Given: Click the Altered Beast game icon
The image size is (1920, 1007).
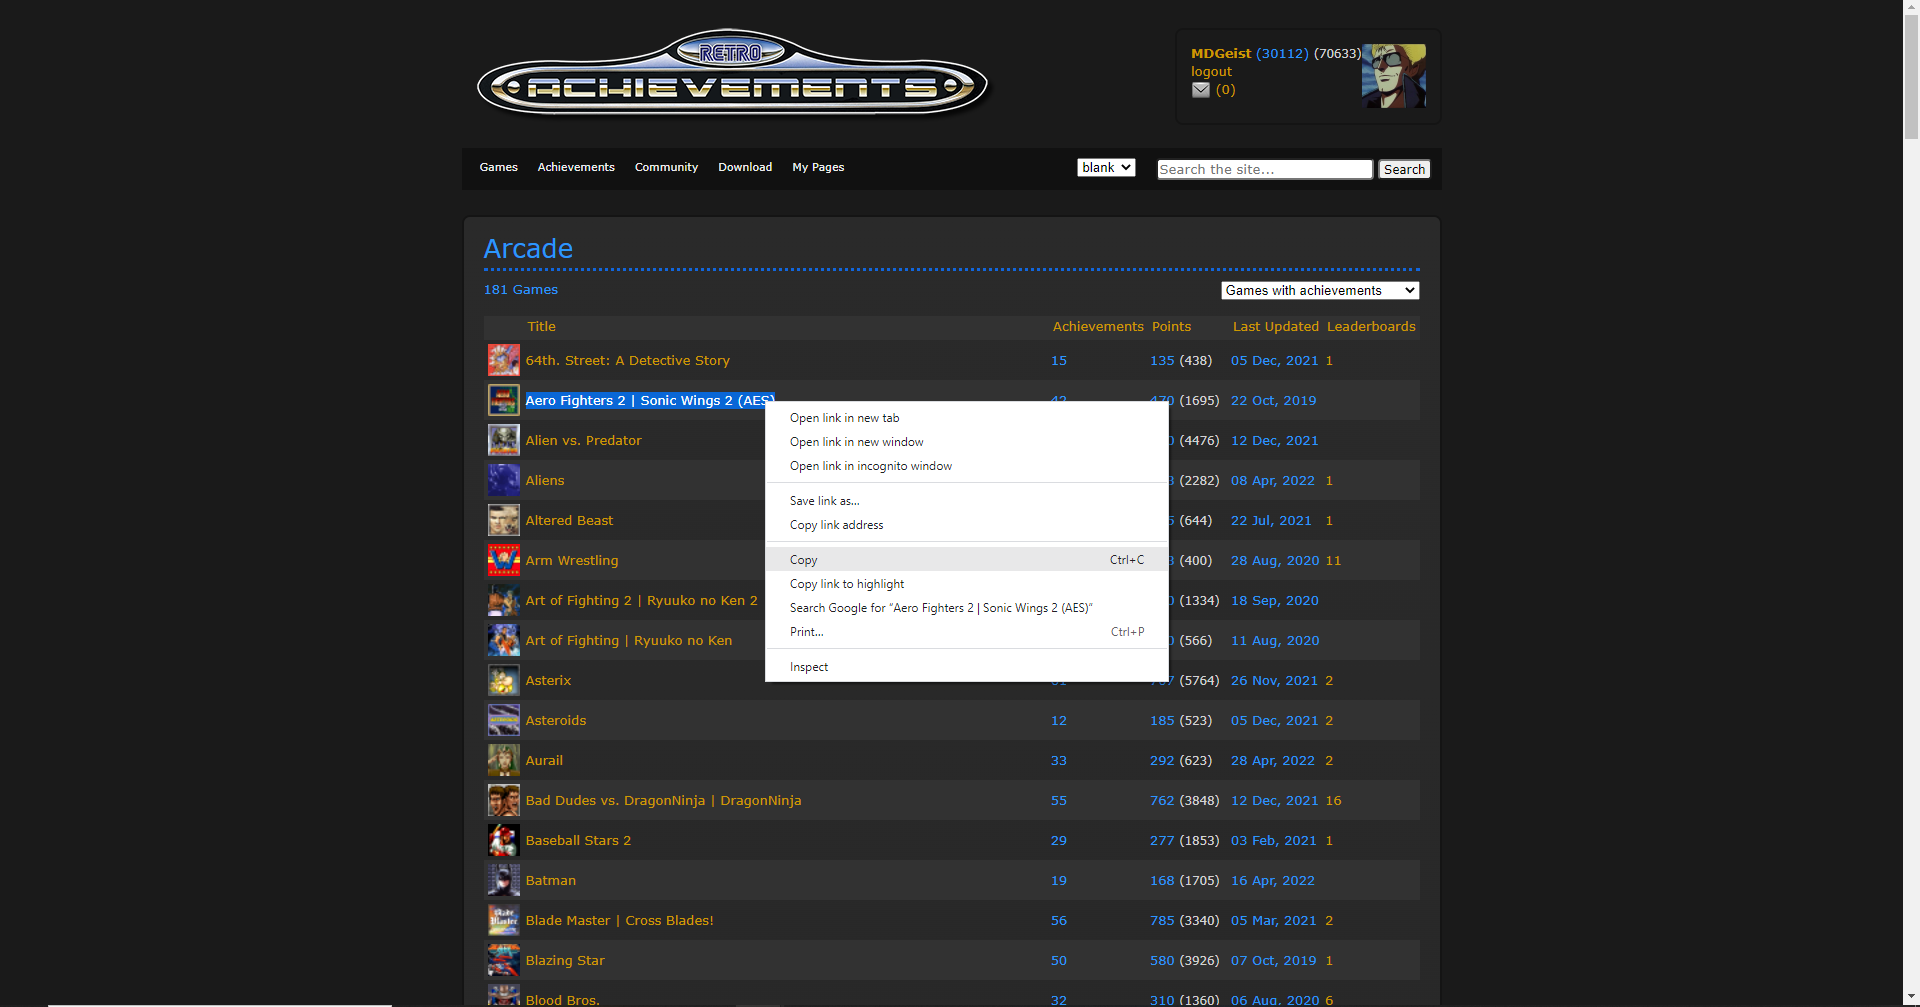Looking at the screenshot, I should pyautogui.click(x=503, y=520).
